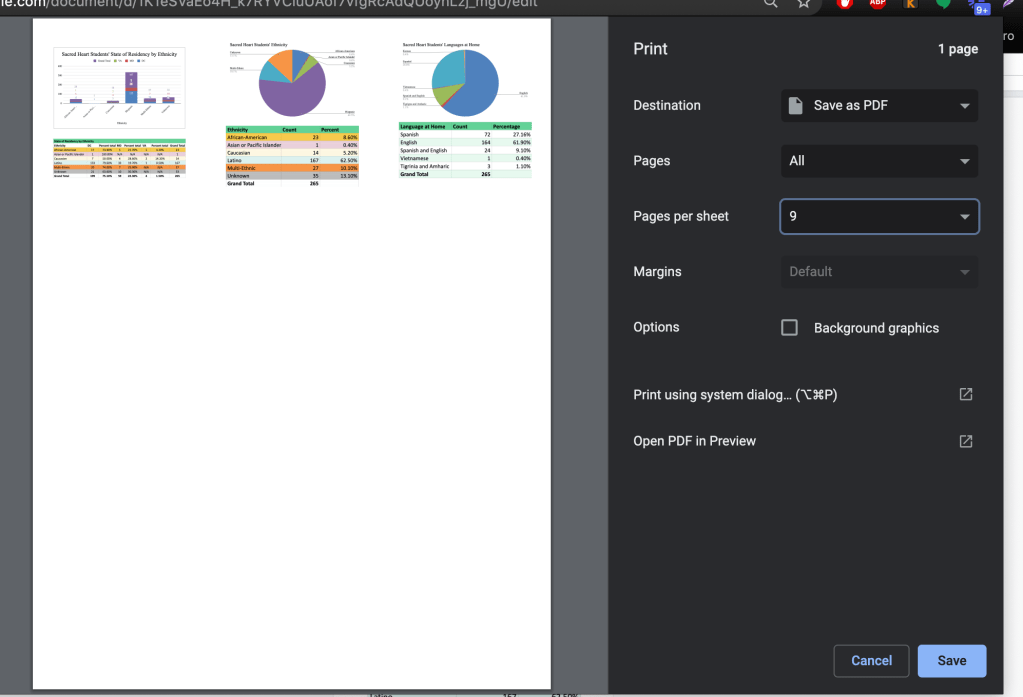Open the orange K extension icon
Screen dimensions: 1023x697
pyautogui.click(x=910, y=4)
